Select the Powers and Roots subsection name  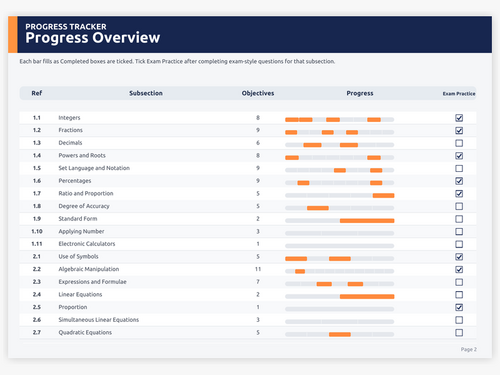[x=82, y=155]
